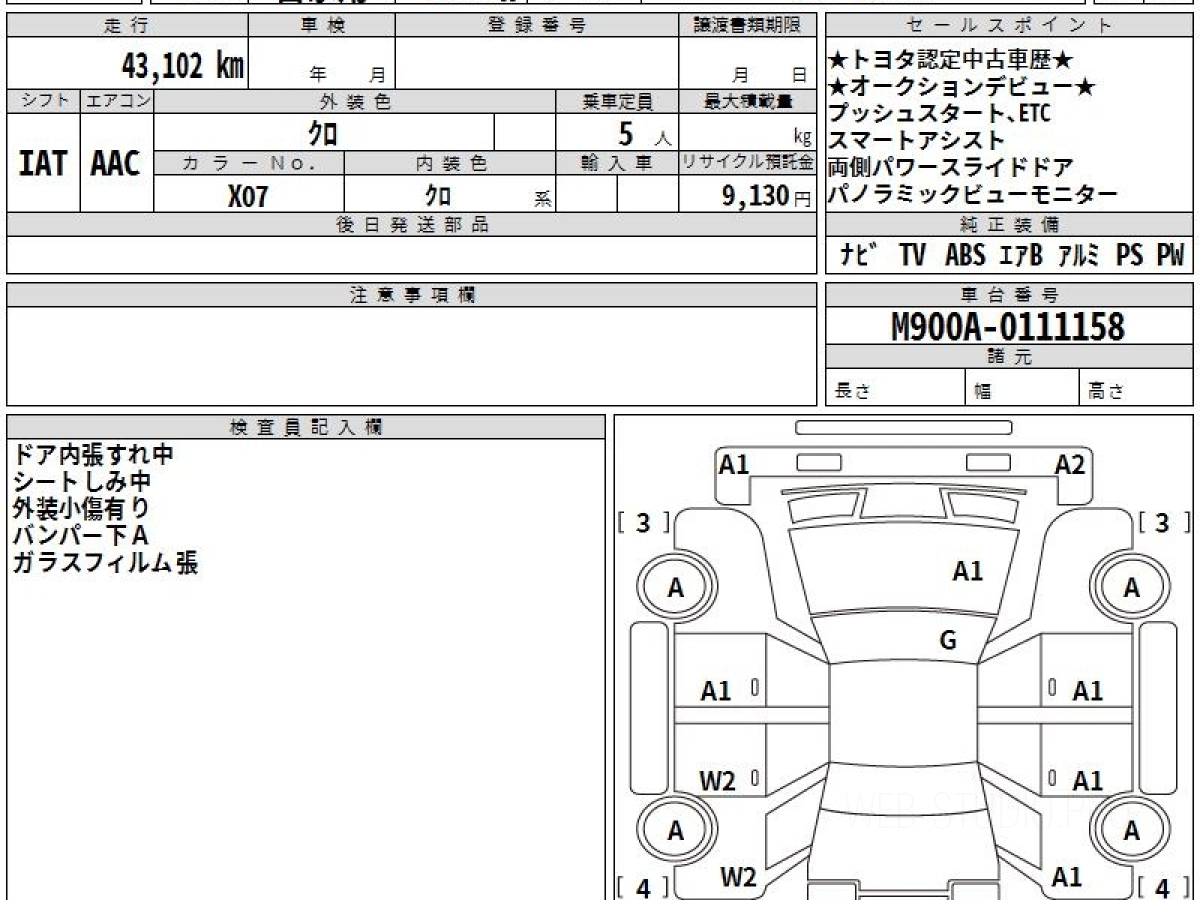
Task: Click the PW power window mark
Action: (x=1170, y=255)
